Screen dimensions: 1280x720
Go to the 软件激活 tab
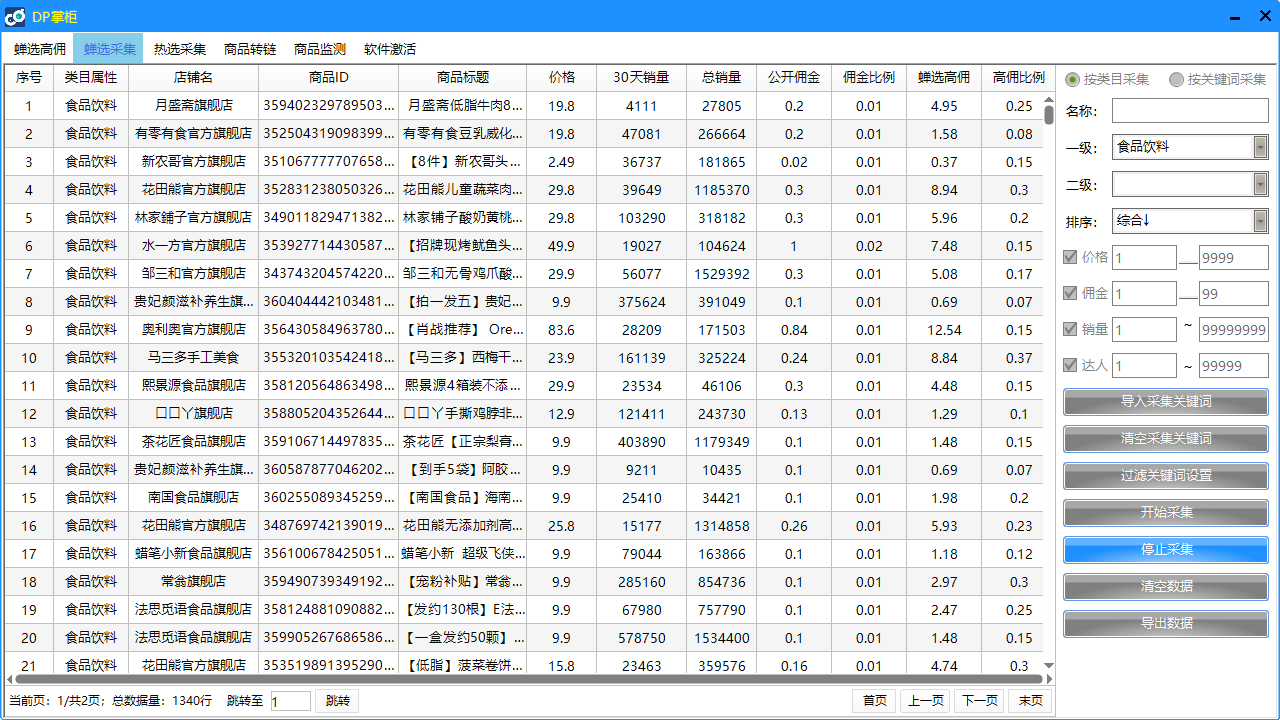click(390, 49)
